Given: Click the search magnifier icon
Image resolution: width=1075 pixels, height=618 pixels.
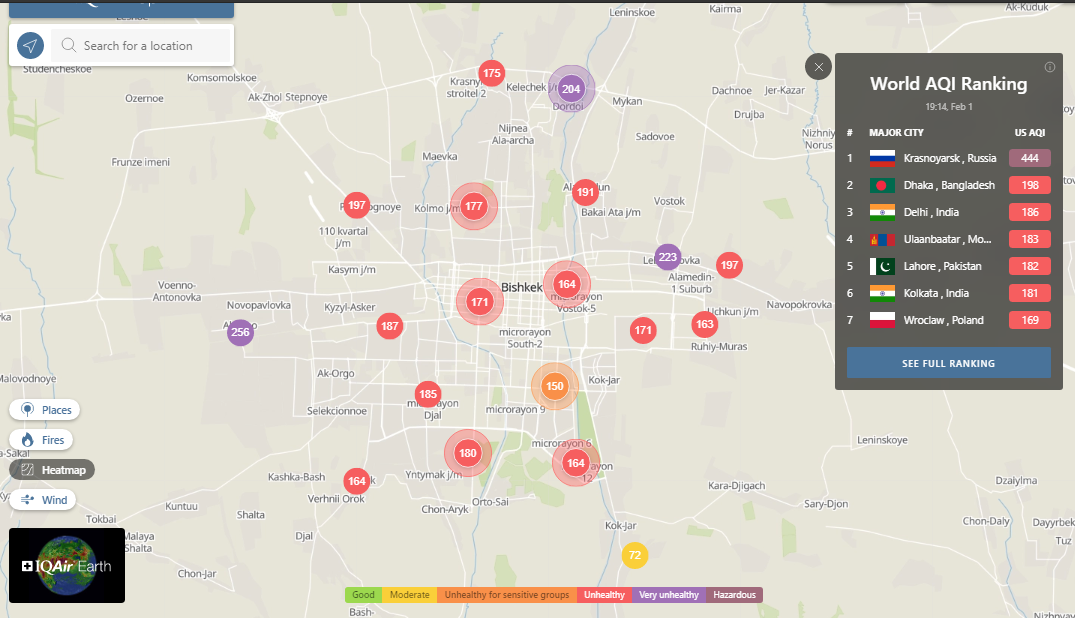Looking at the screenshot, I should click(69, 46).
